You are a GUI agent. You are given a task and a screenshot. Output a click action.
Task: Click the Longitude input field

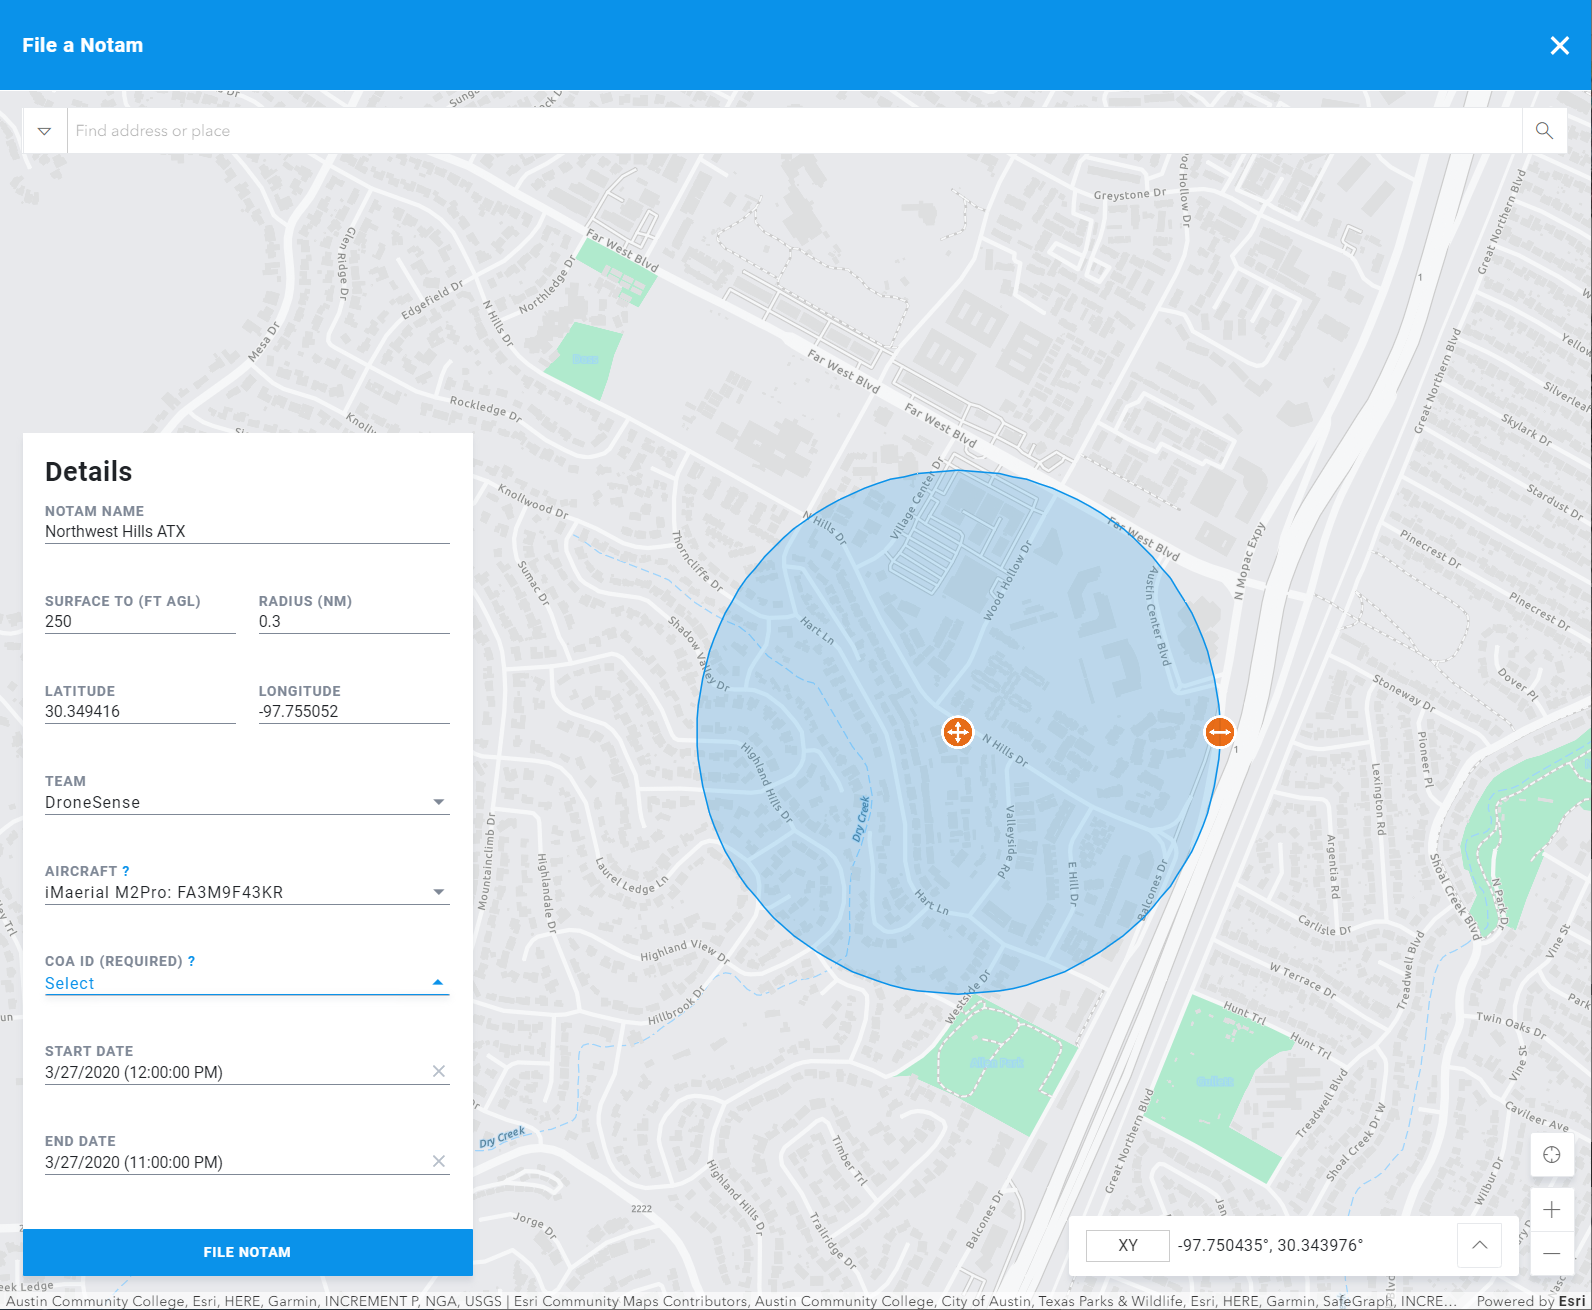354,712
